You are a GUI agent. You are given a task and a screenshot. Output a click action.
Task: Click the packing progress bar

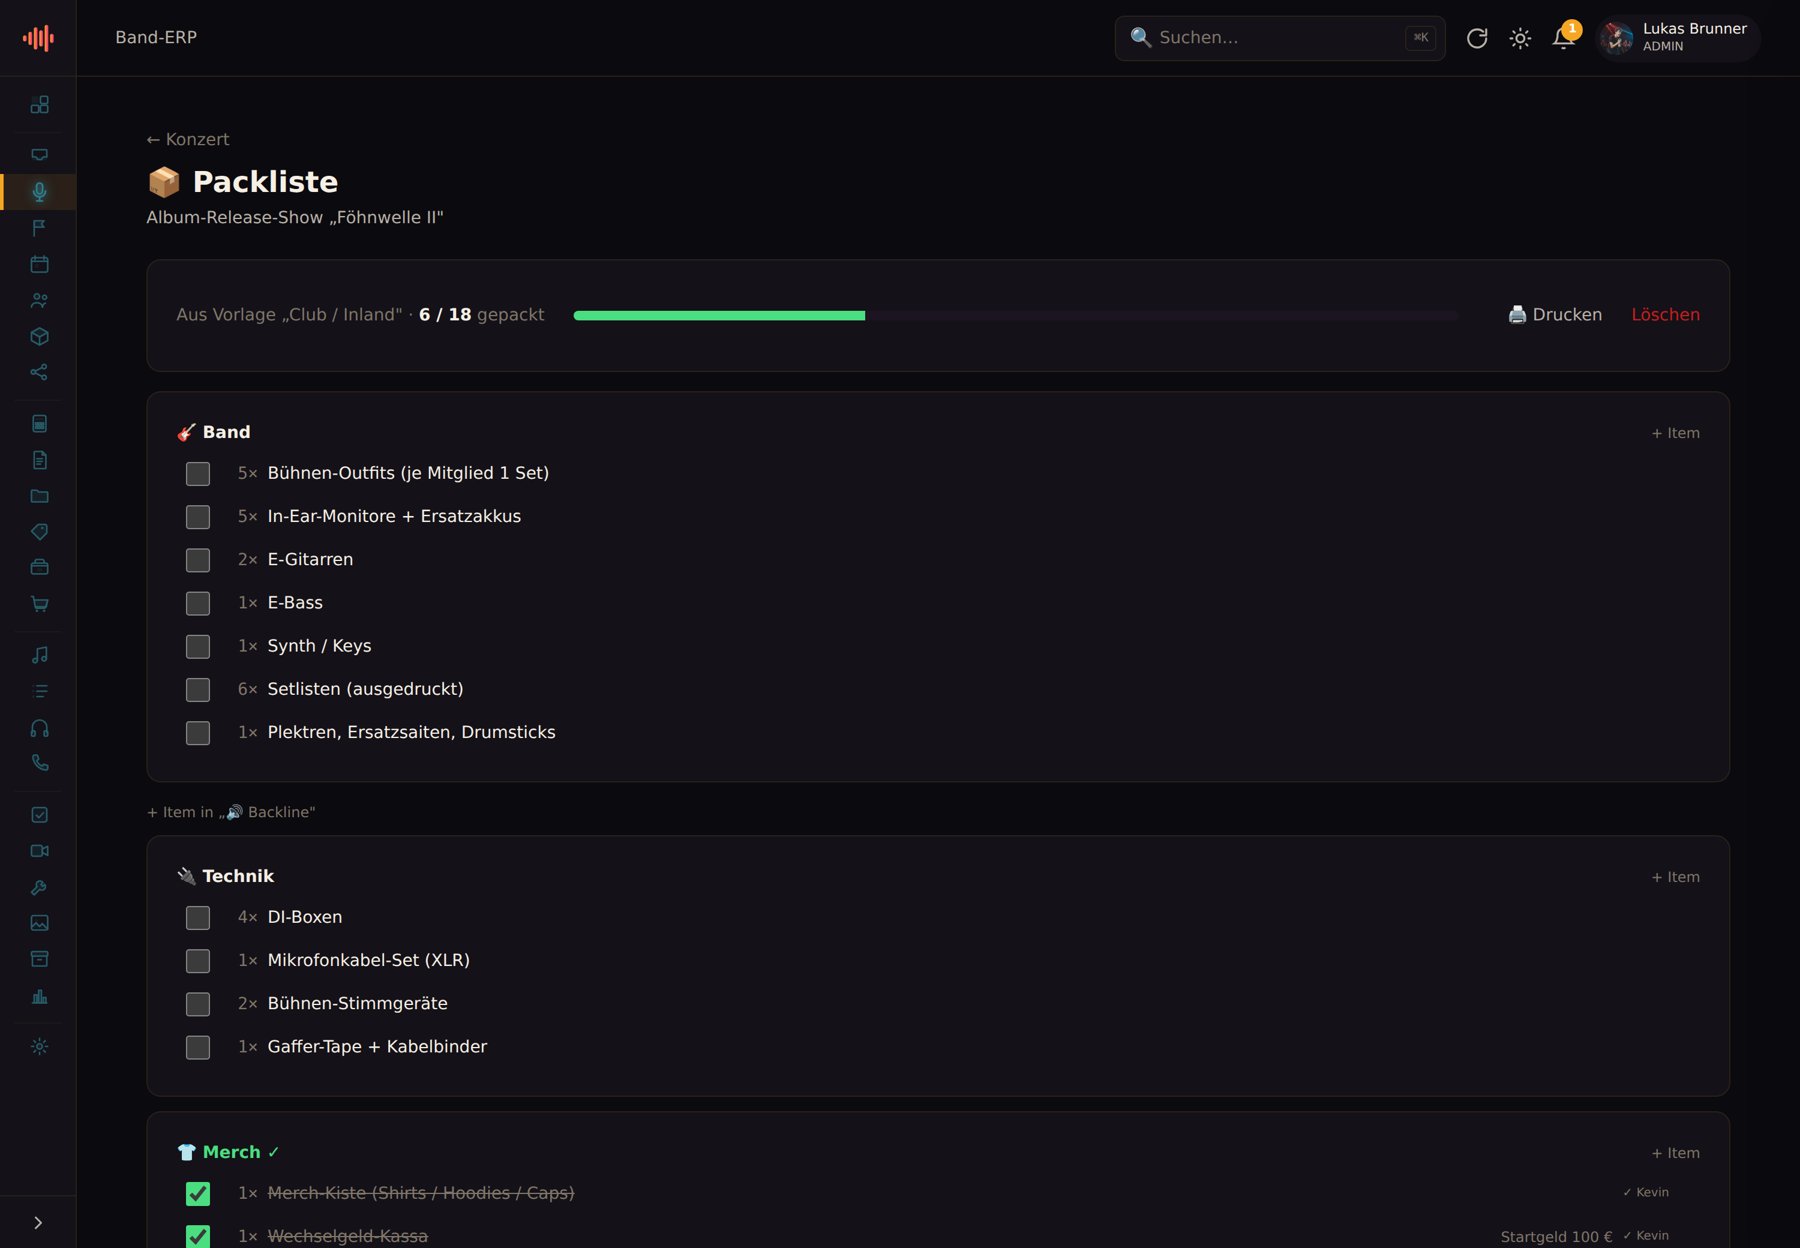click(x=1015, y=315)
